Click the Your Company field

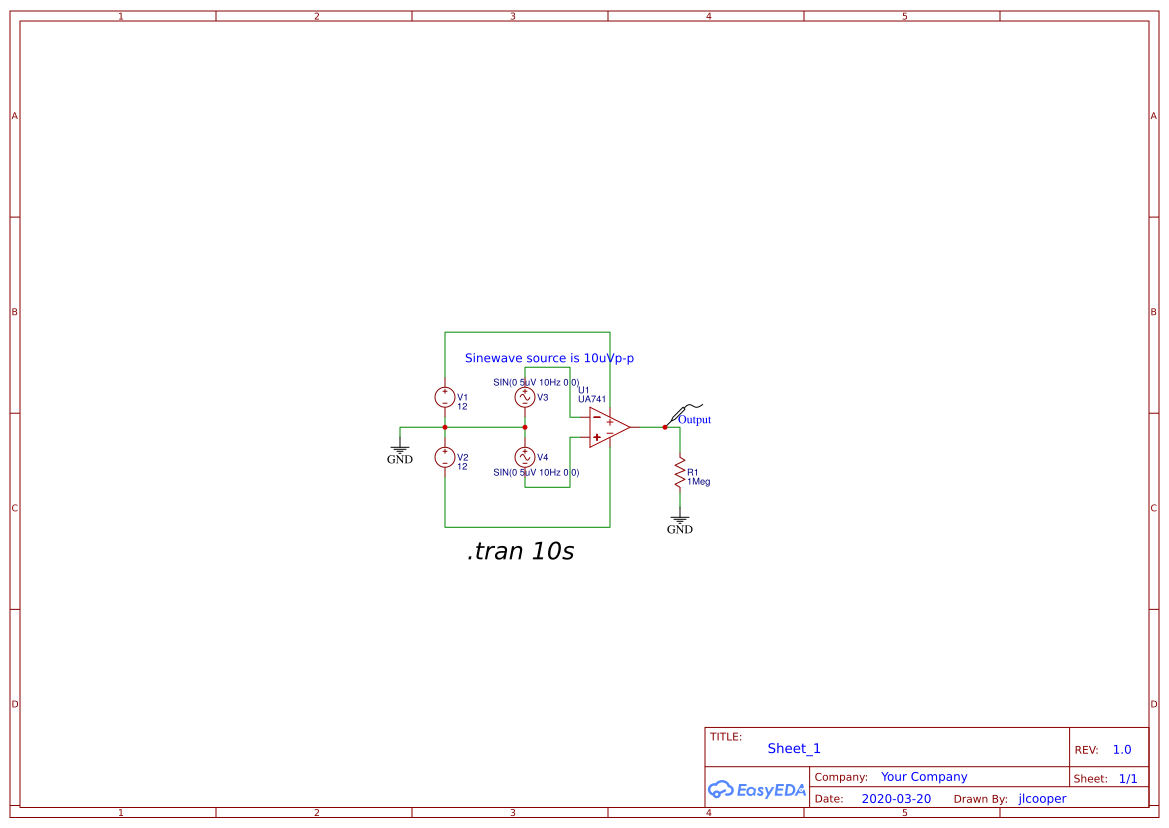[x=923, y=776]
